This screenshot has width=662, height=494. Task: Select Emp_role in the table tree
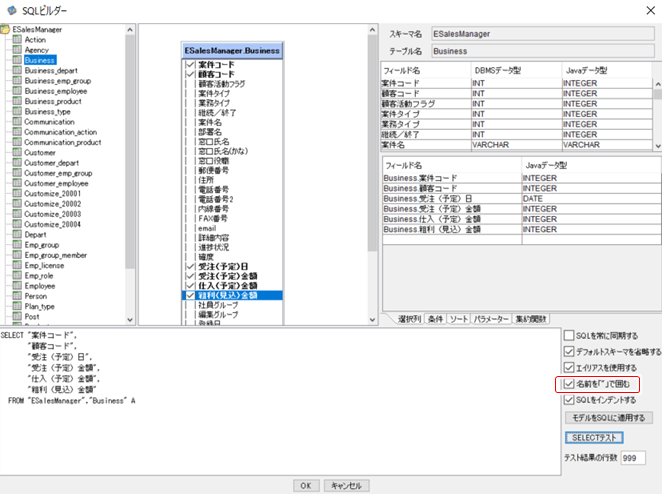pyautogui.click(x=39, y=276)
